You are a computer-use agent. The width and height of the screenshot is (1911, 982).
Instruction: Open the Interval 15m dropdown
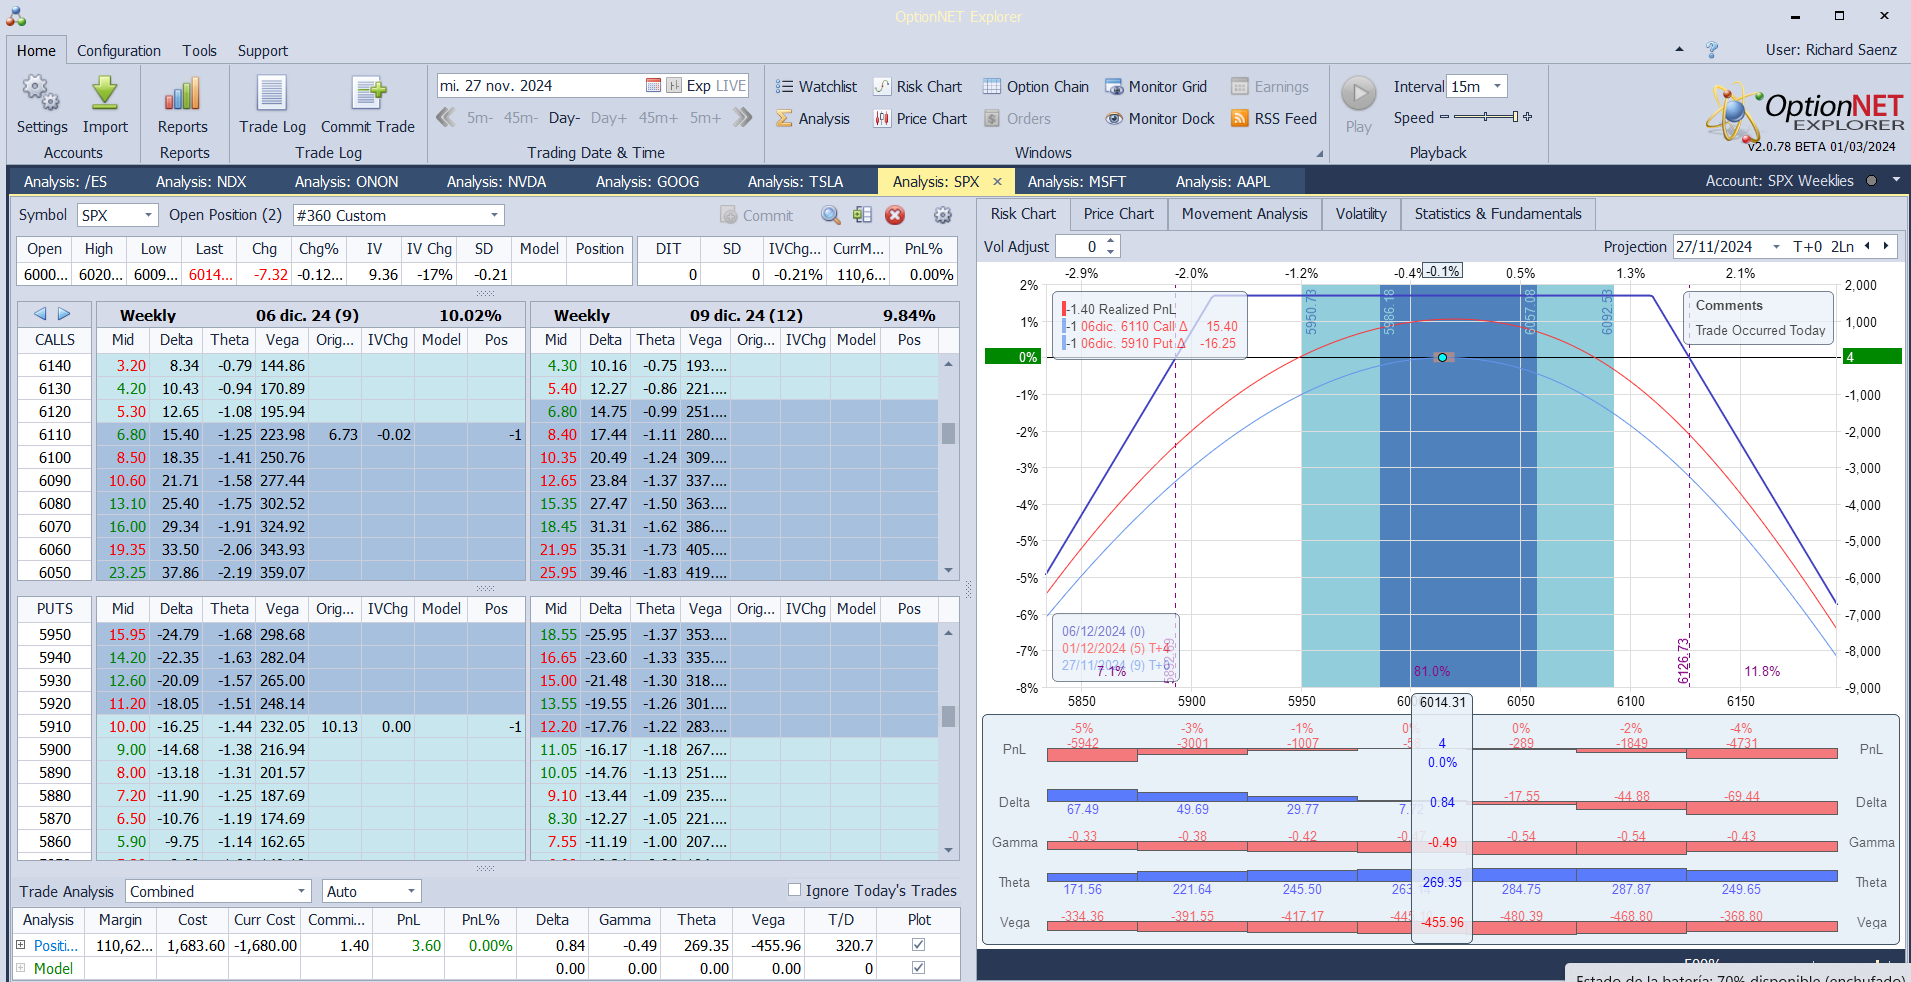[1497, 86]
